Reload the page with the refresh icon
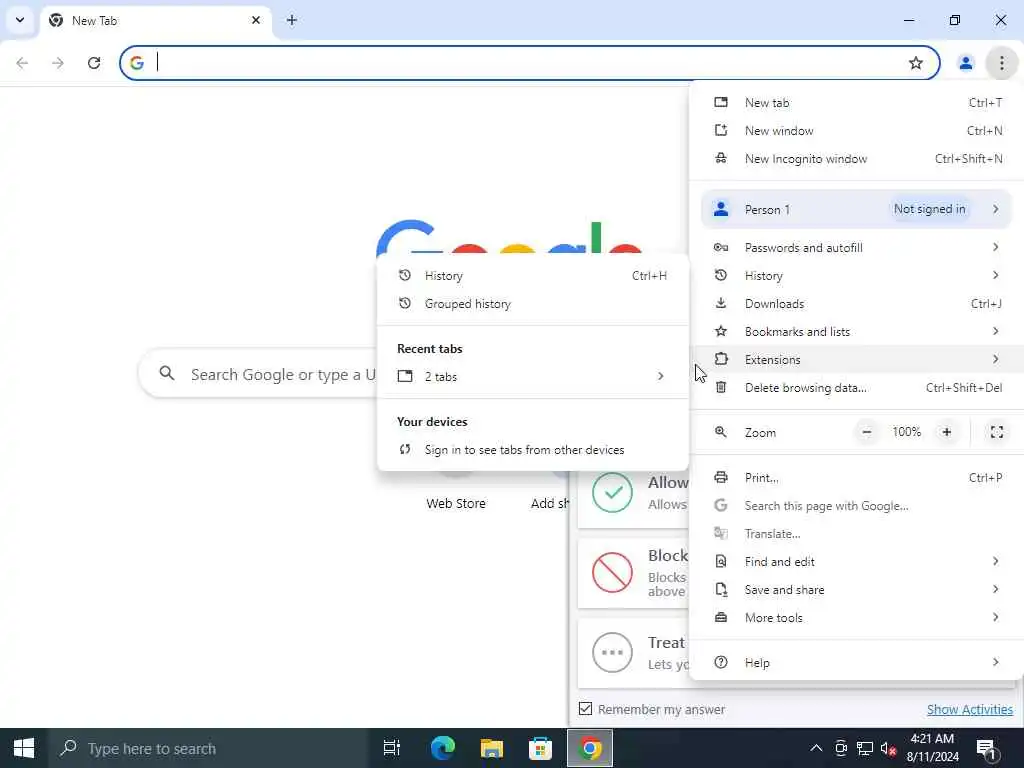1024x768 pixels. 94,63
